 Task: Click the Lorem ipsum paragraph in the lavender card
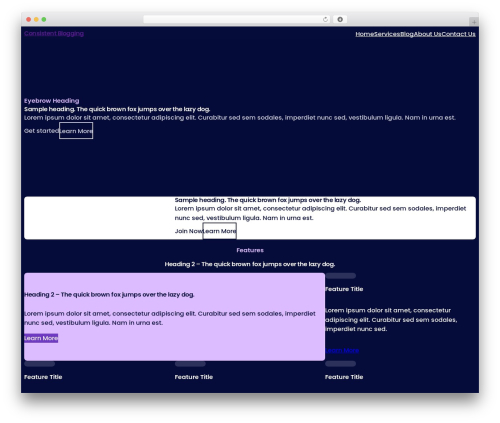pyautogui.click(x=170, y=318)
